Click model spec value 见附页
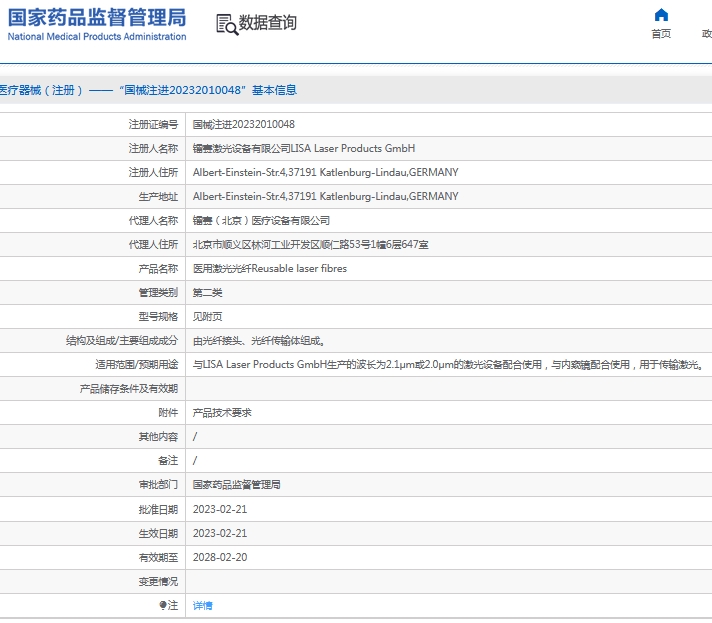712x623 pixels. (208, 317)
